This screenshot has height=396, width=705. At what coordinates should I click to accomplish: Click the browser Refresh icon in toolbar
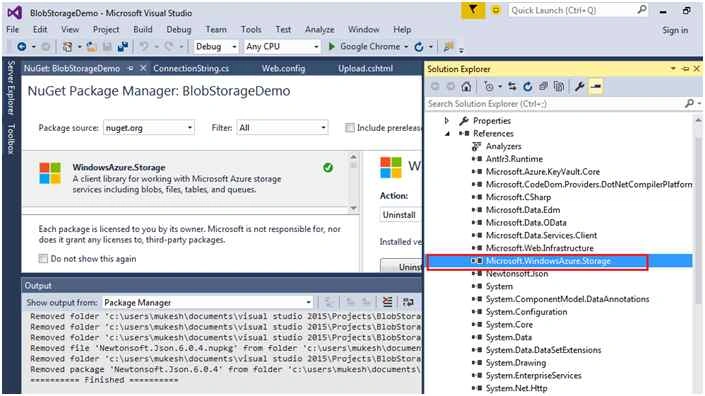pos(419,46)
